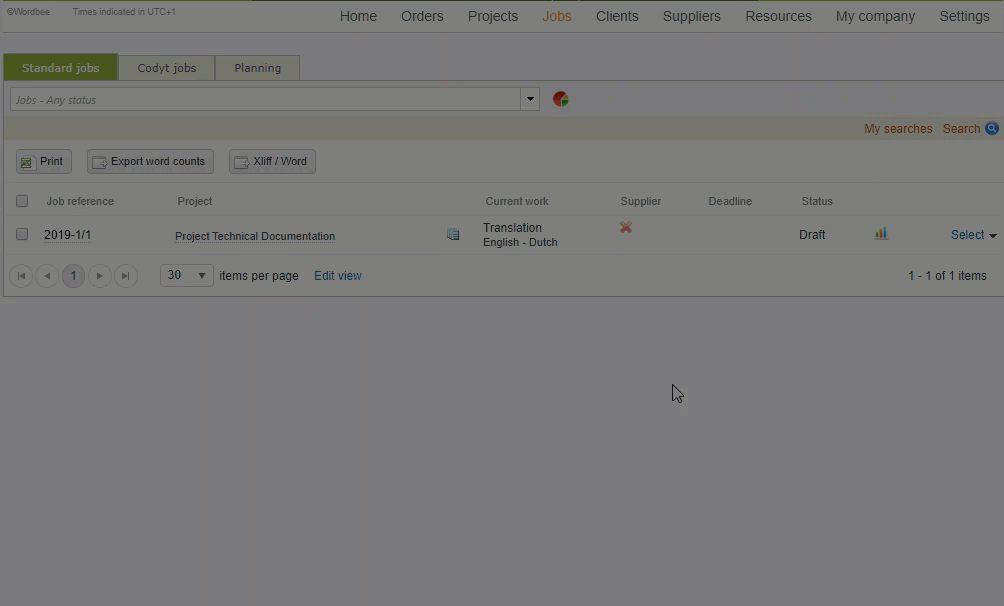Click the Jobs status filter input field
1004x606 pixels.
(265, 100)
